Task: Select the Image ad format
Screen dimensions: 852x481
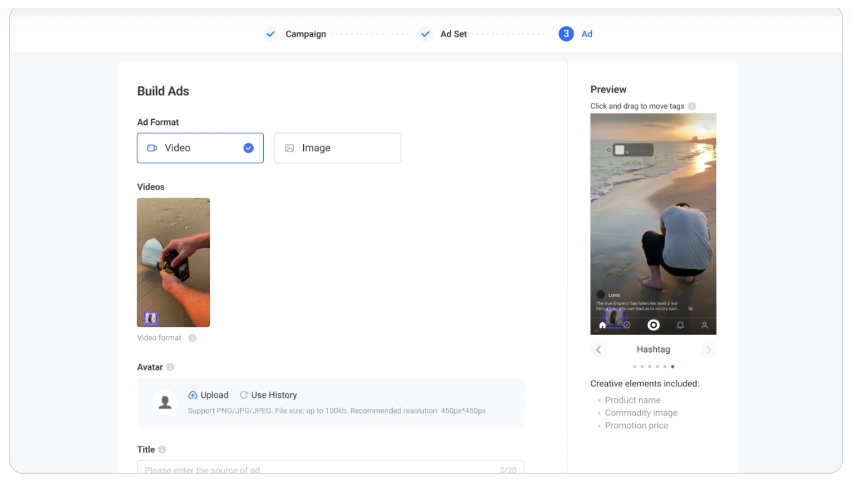Action: (337, 148)
